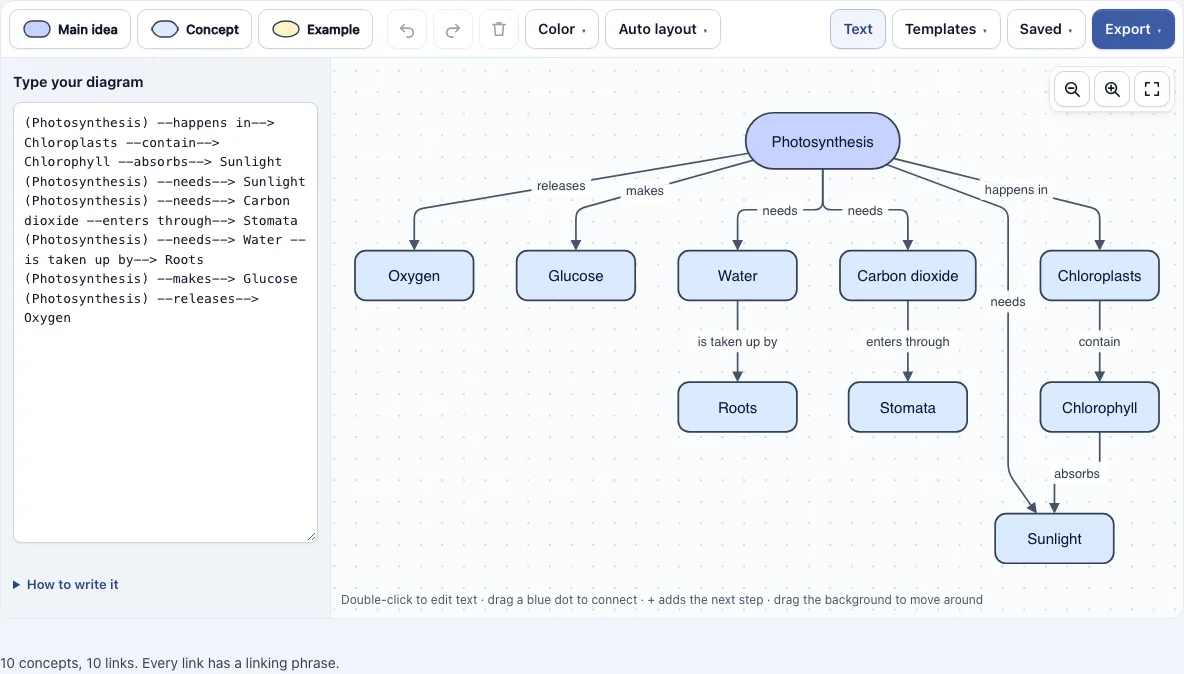This screenshot has height=674, width=1184.
Task: Select the Carbon dioxide node
Action: coord(908,275)
